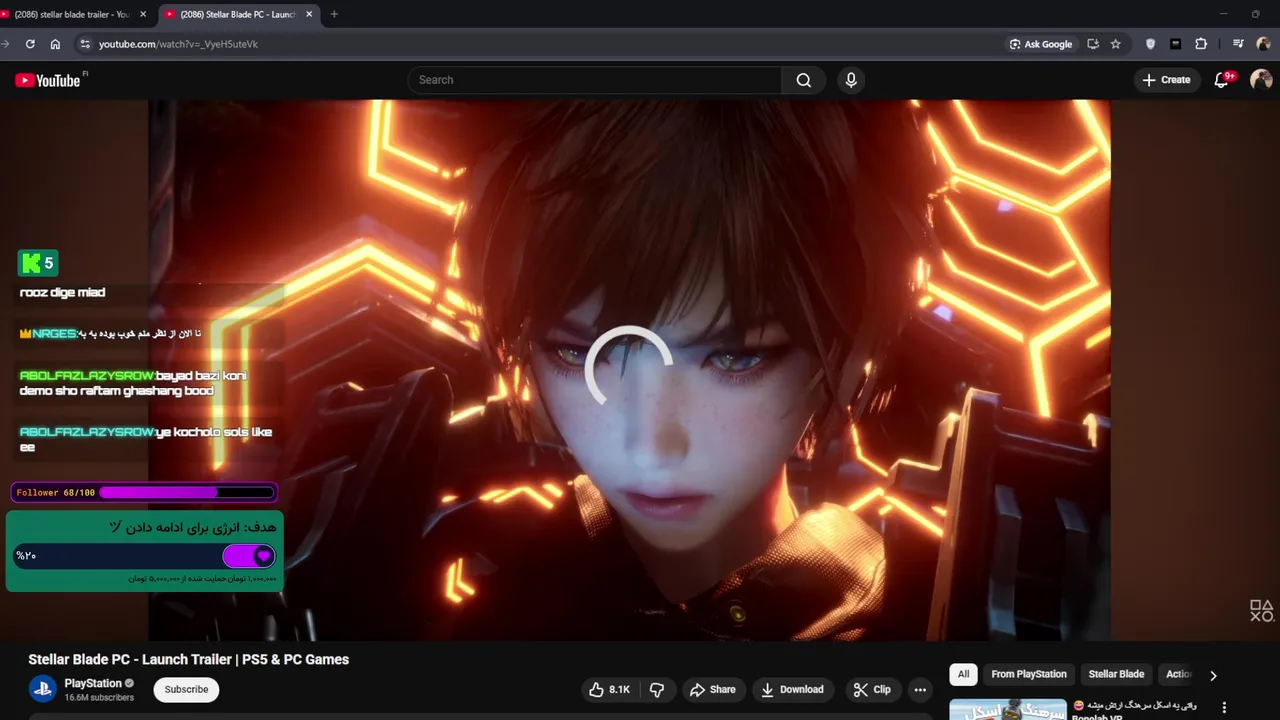Open the YouTube home logo

(x=47, y=80)
